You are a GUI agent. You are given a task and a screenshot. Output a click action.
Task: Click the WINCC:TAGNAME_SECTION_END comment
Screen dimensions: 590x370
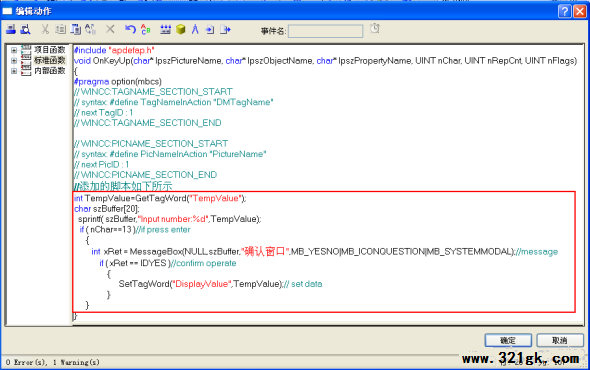[x=148, y=123]
